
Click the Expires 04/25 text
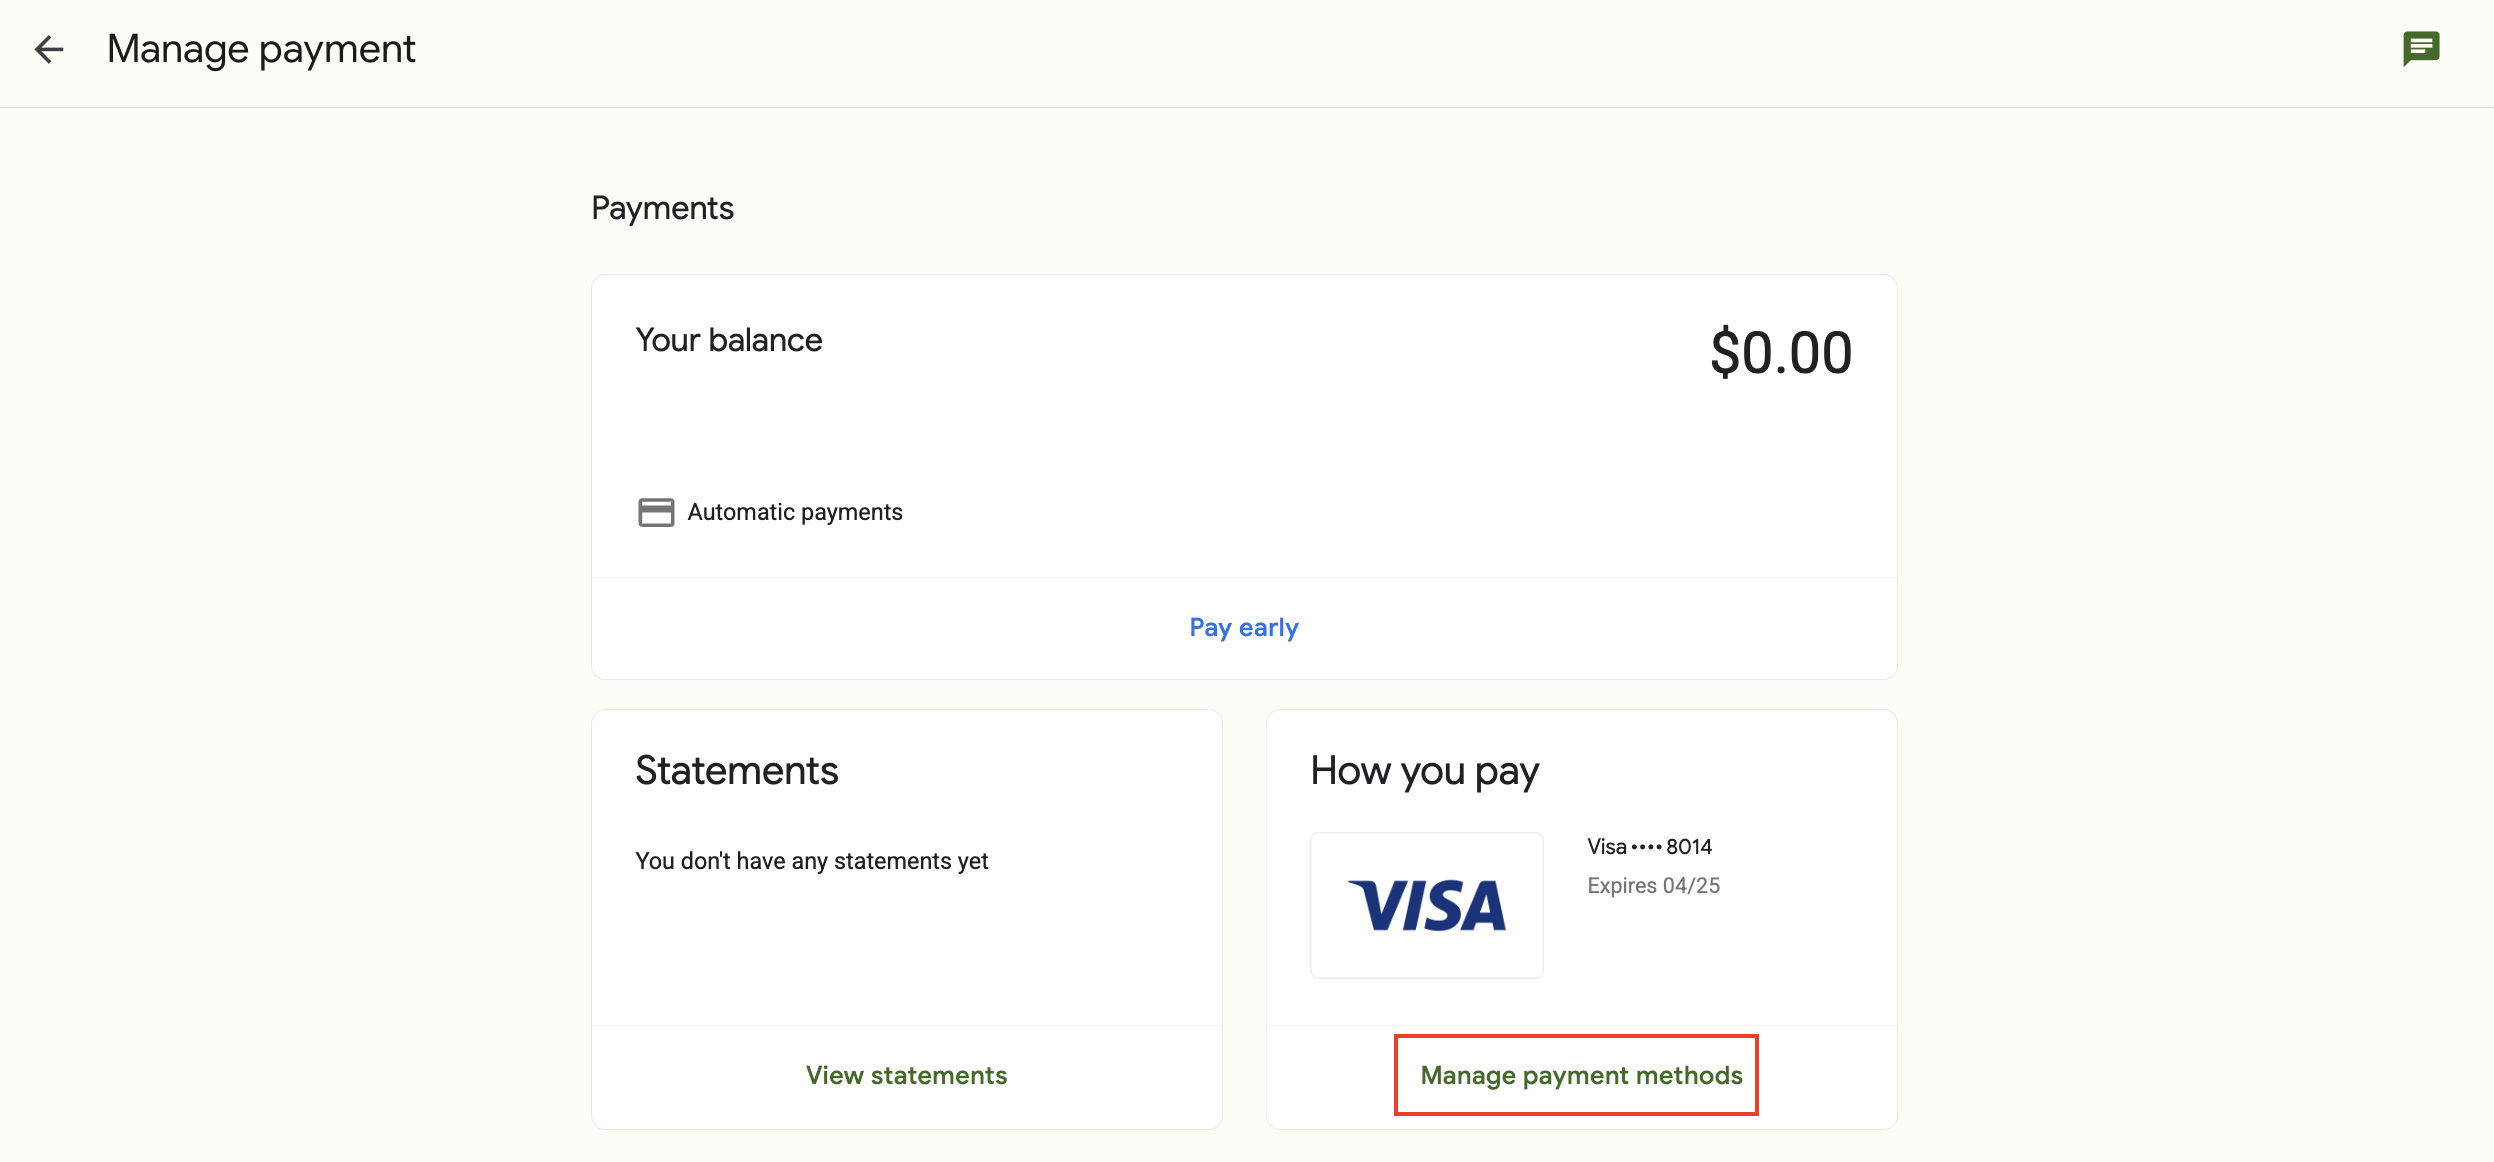pyautogui.click(x=1653, y=885)
